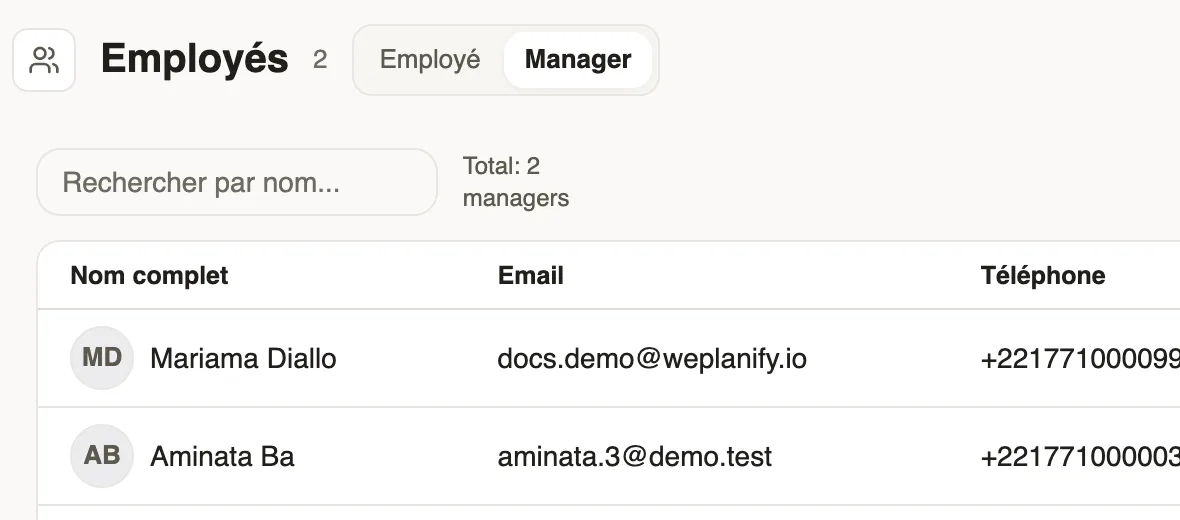Click the docs.demo@weplanify.io email address

pyautogui.click(x=652, y=359)
